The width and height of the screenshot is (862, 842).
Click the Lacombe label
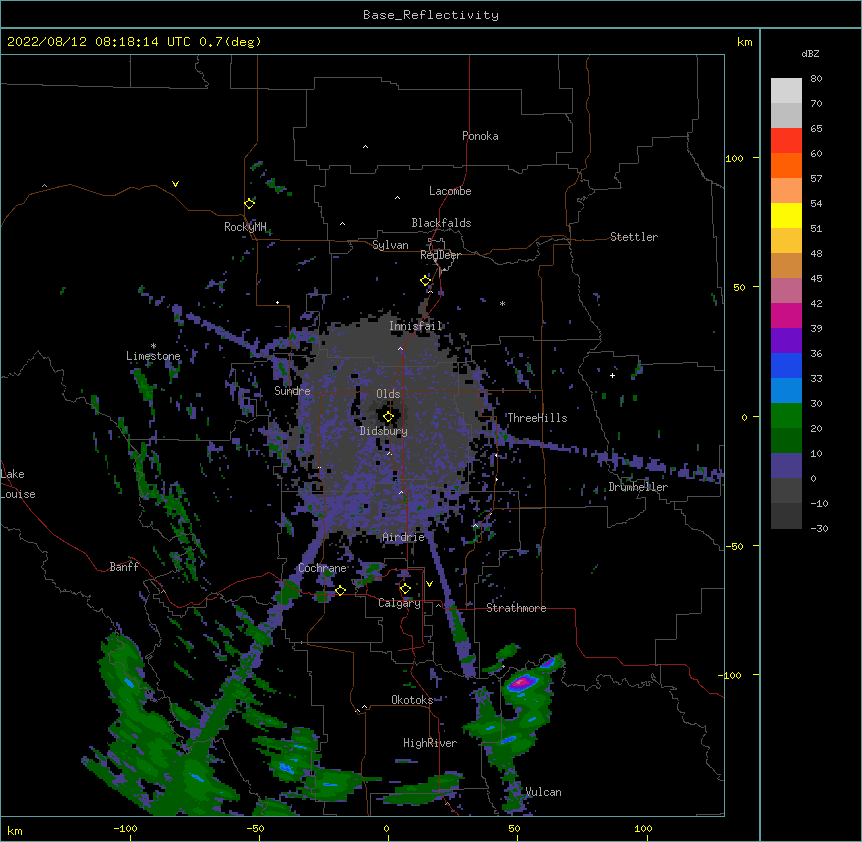coord(450,191)
